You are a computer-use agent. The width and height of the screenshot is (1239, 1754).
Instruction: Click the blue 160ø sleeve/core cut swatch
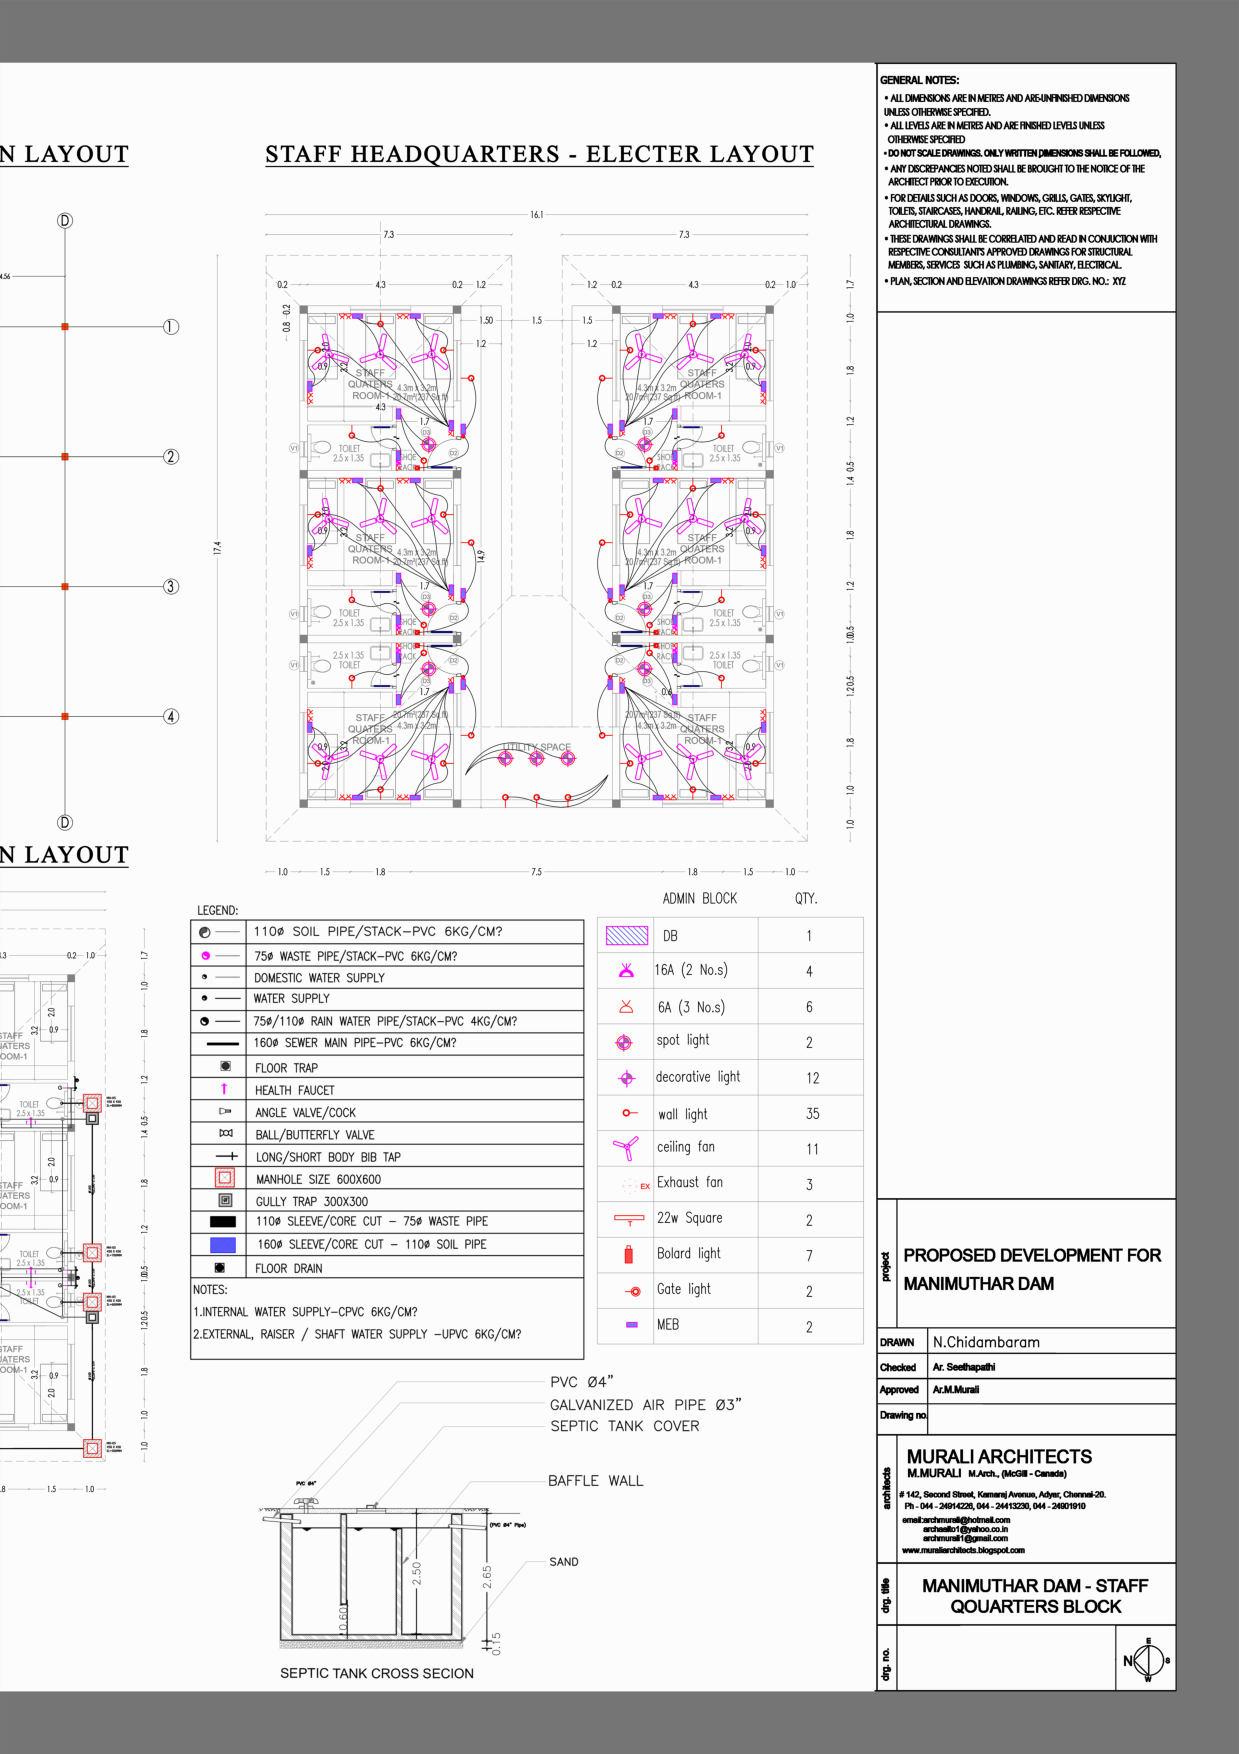click(x=223, y=1245)
